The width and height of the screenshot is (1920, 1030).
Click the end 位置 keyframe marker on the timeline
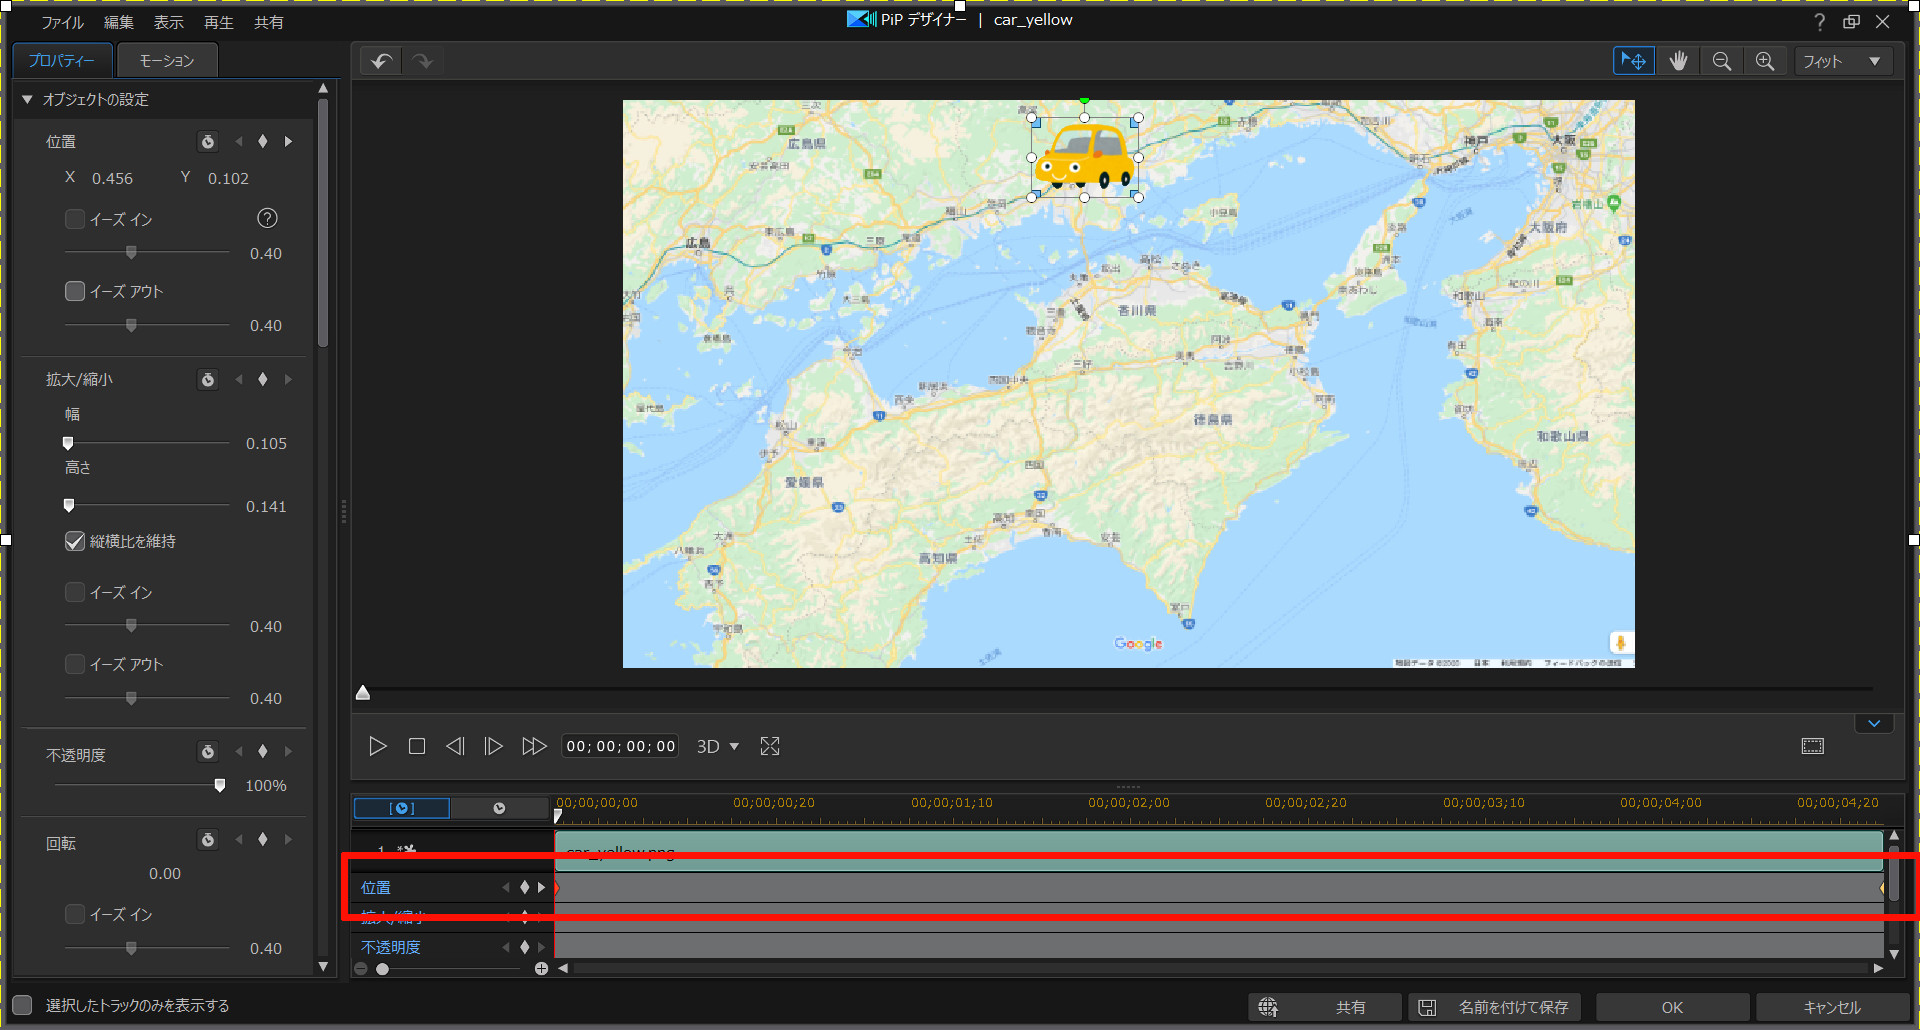point(1881,888)
